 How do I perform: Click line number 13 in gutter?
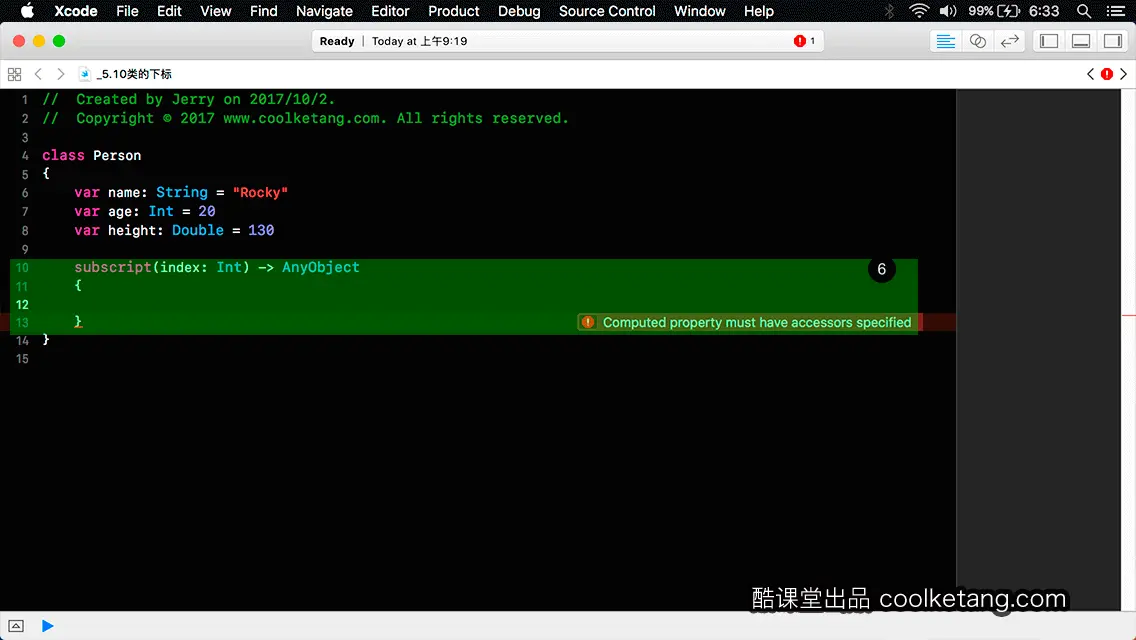click(22, 323)
